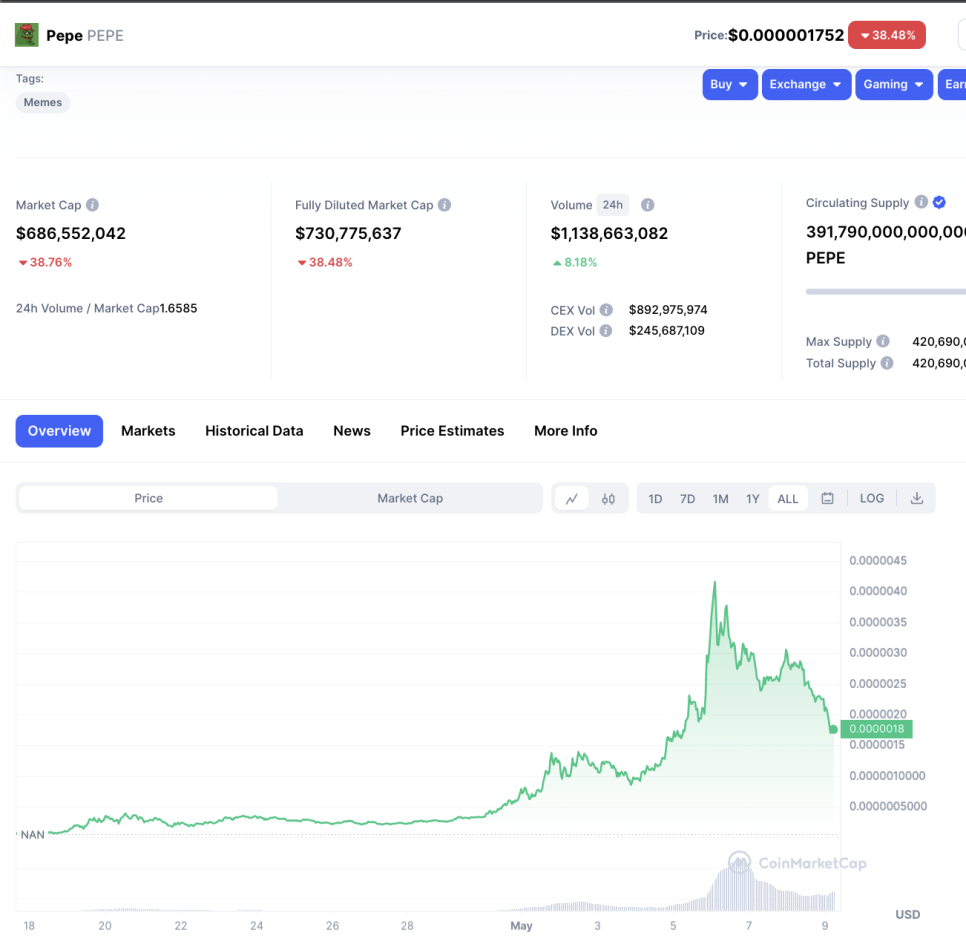
Task: Set chart range to 1D
Action: pos(655,499)
